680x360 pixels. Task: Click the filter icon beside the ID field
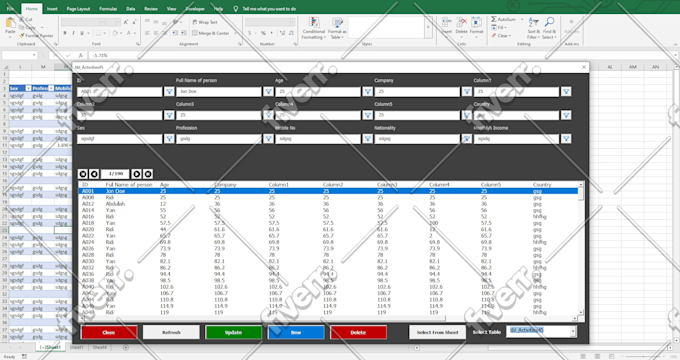click(169, 92)
